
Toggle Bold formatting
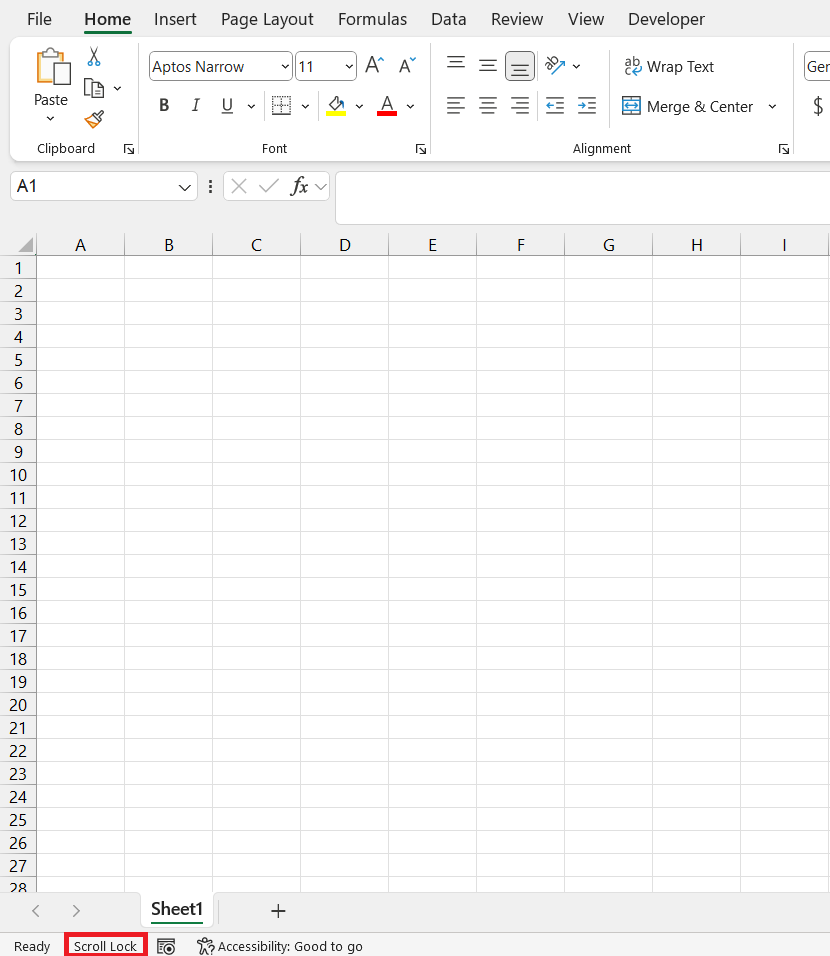pyautogui.click(x=163, y=105)
